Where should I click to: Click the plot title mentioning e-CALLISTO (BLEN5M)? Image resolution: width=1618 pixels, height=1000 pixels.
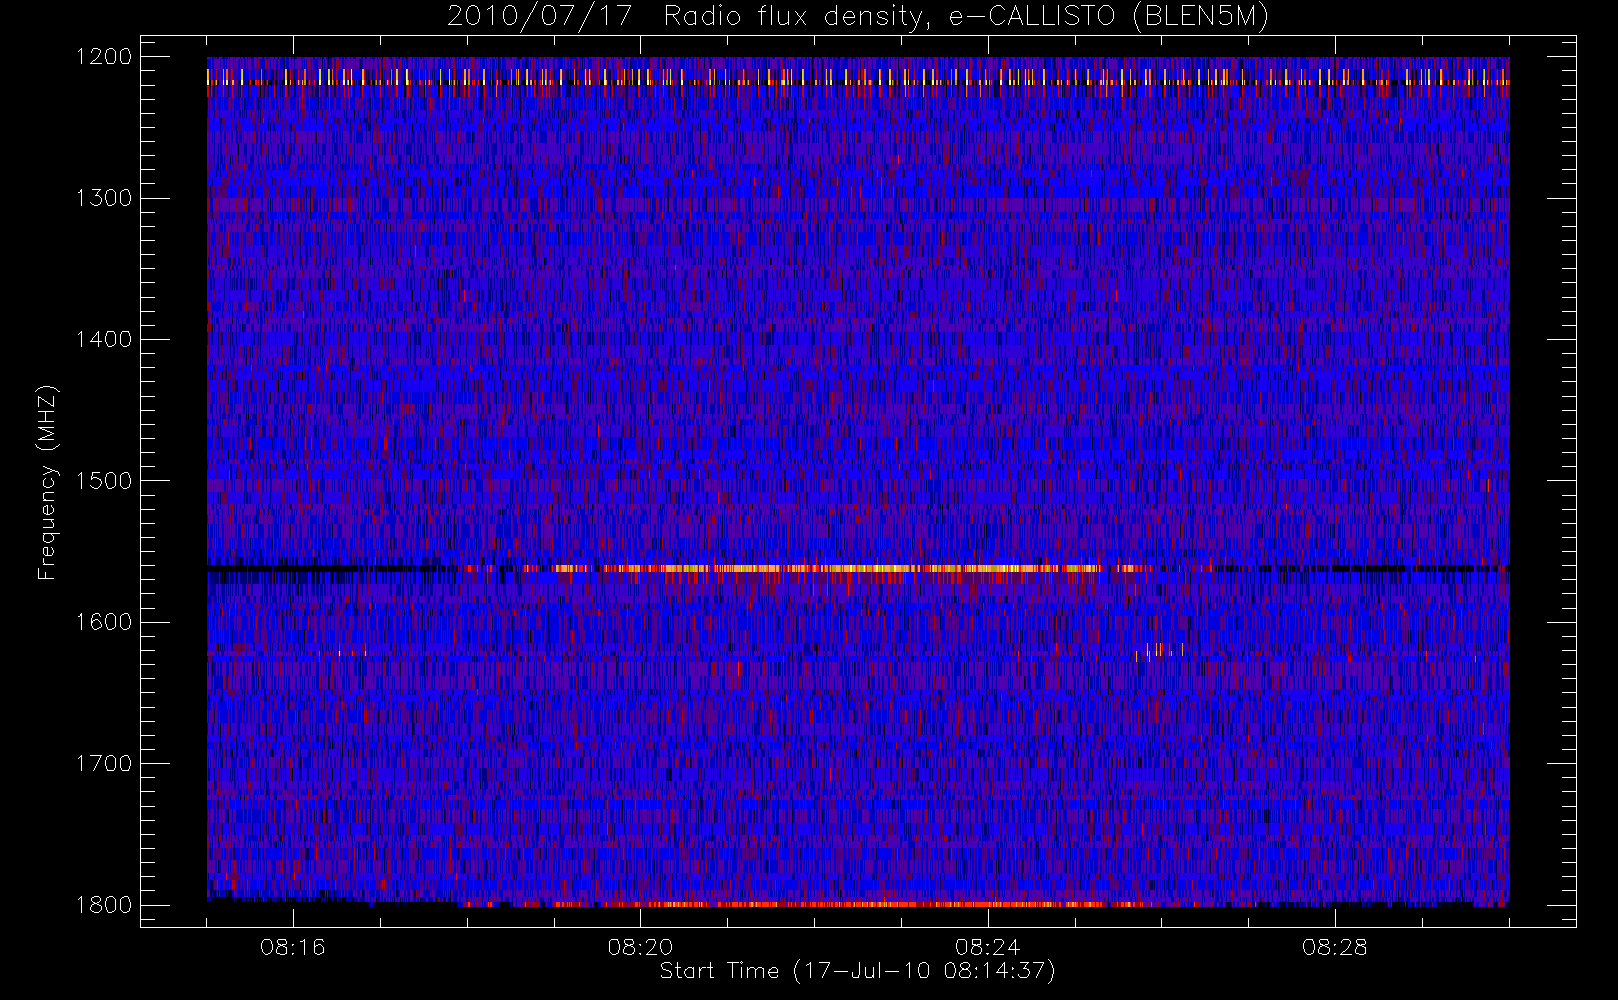click(858, 17)
